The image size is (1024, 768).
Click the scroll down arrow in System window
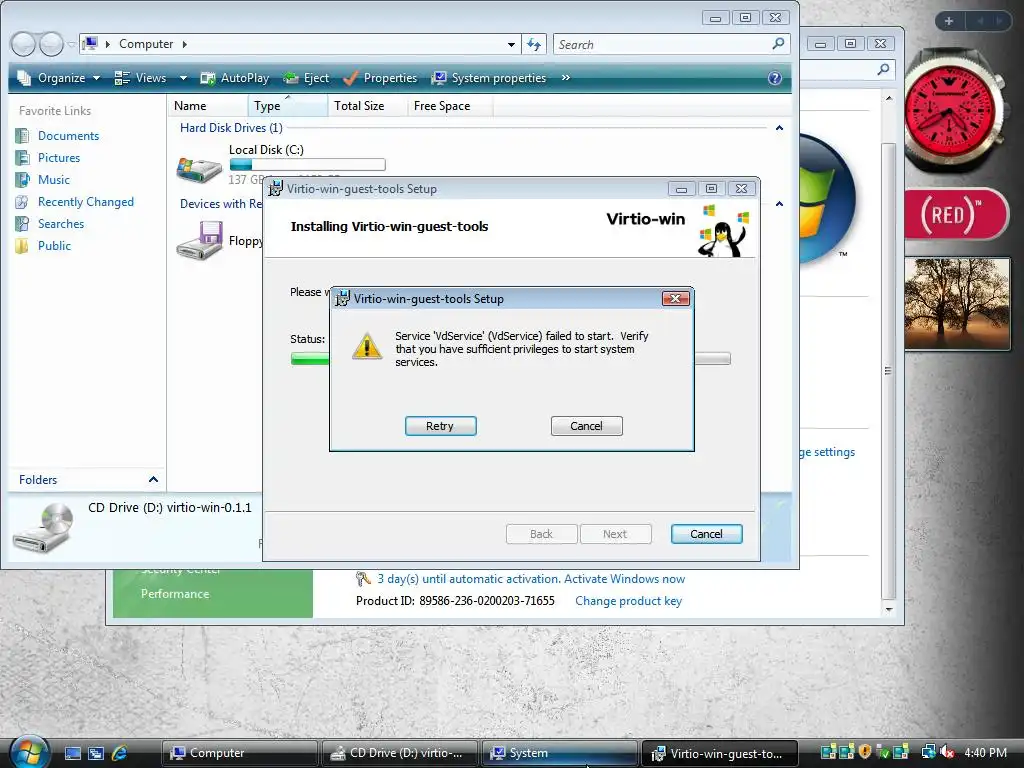pos(888,609)
